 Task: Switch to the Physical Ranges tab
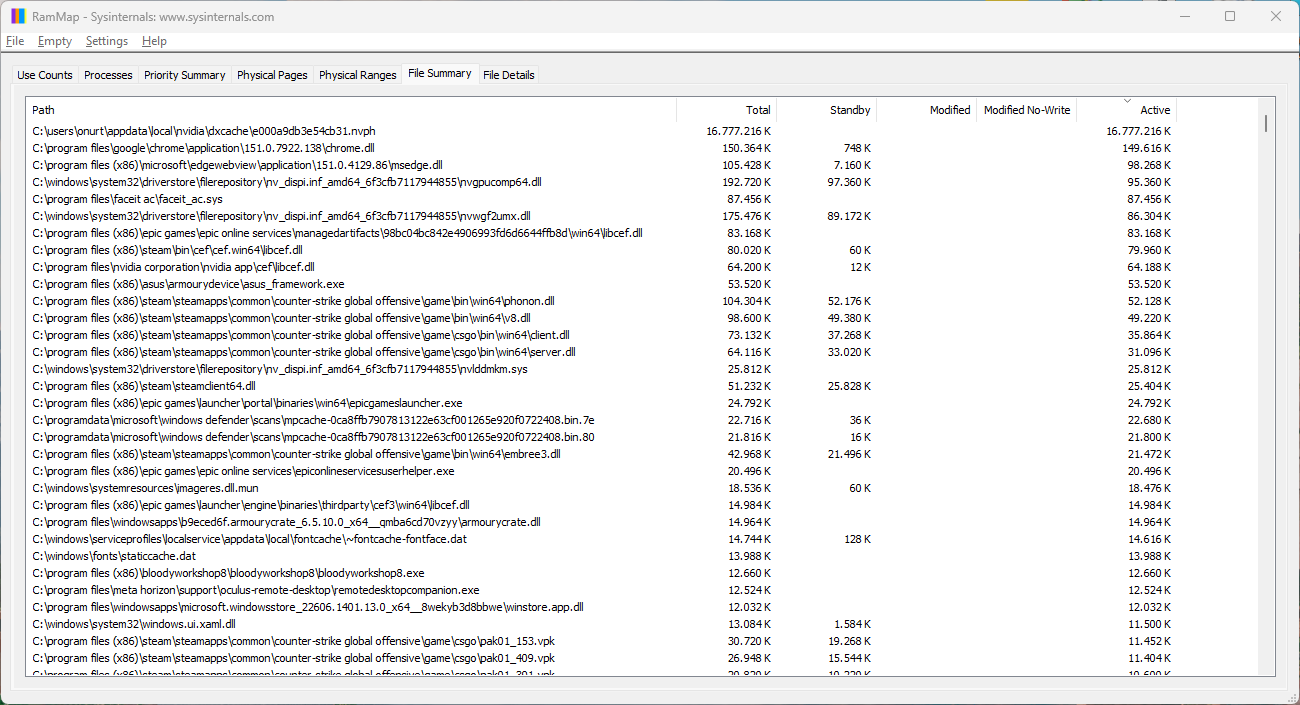tap(358, 75)
